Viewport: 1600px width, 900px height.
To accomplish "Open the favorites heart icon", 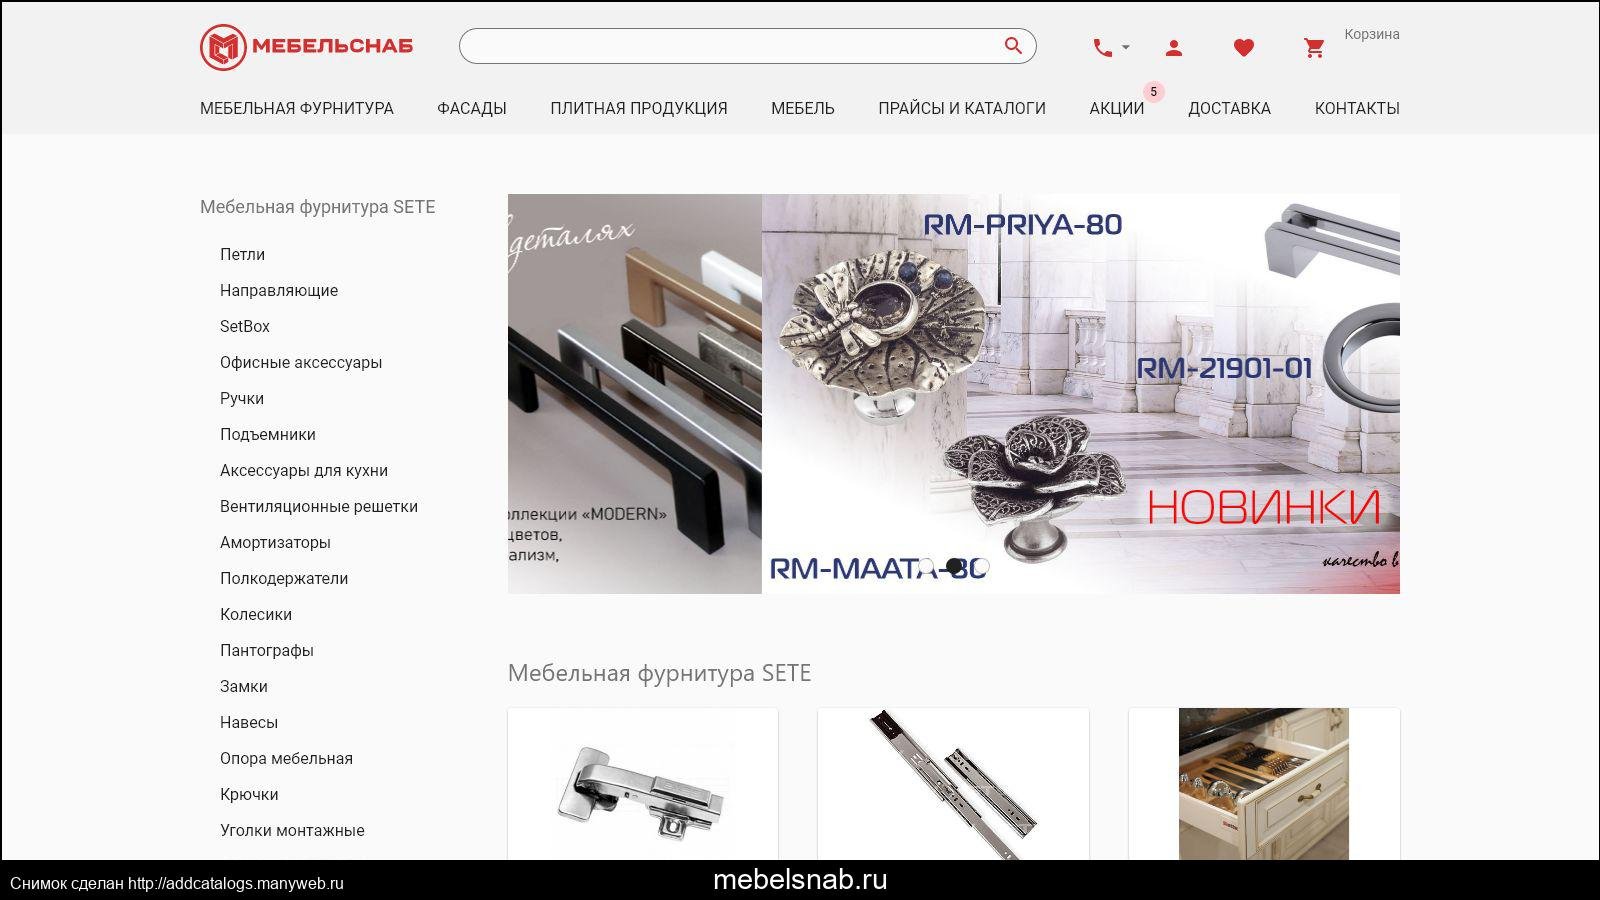I will click(x=1244, y=47).
